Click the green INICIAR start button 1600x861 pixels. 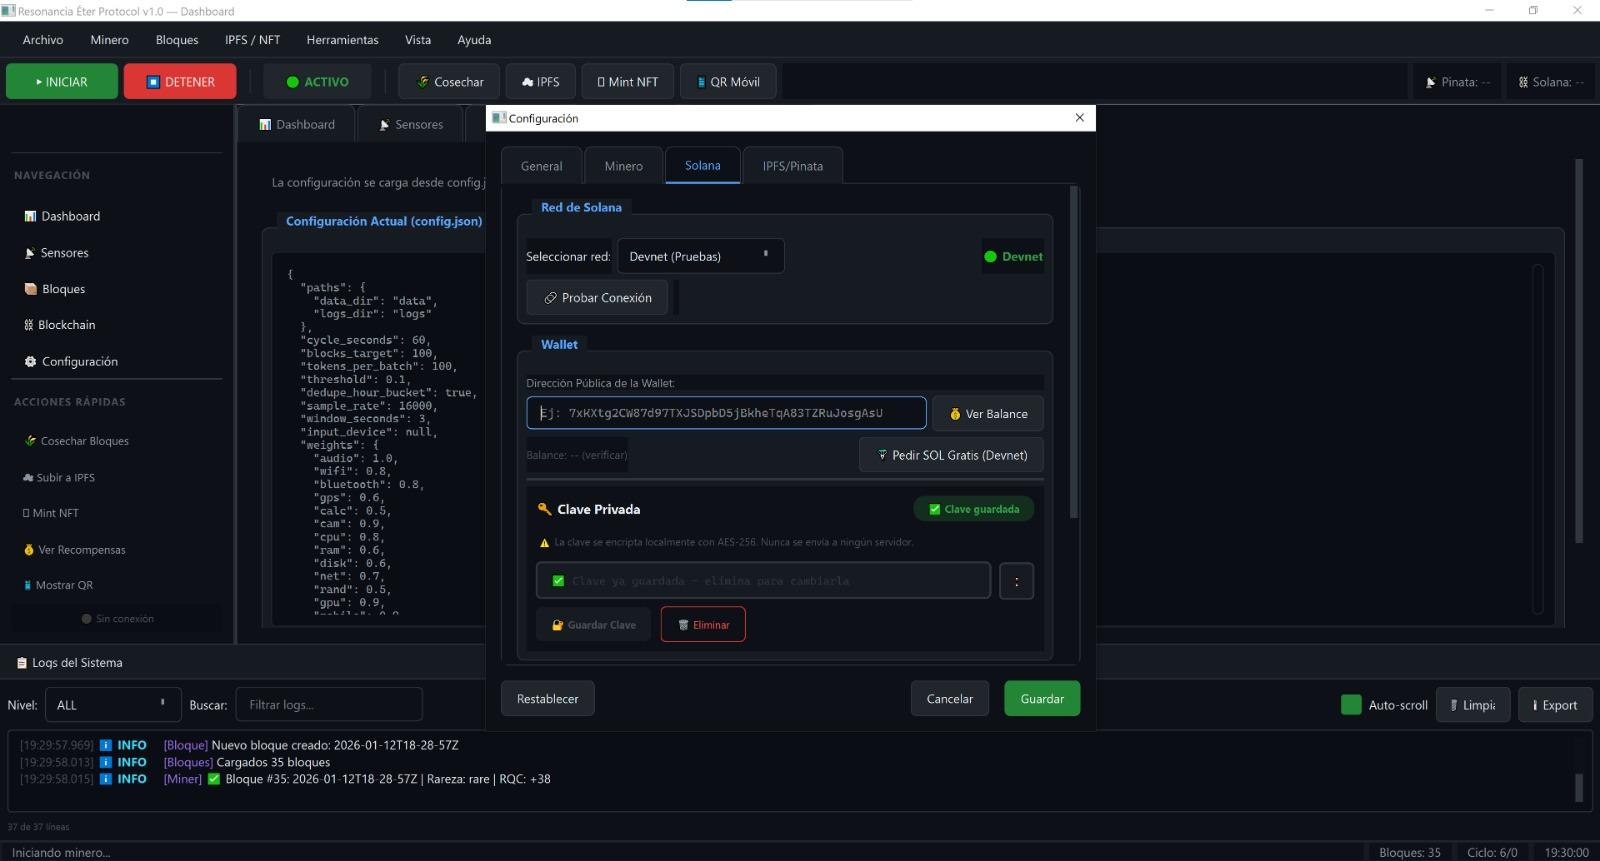[62, 82]
